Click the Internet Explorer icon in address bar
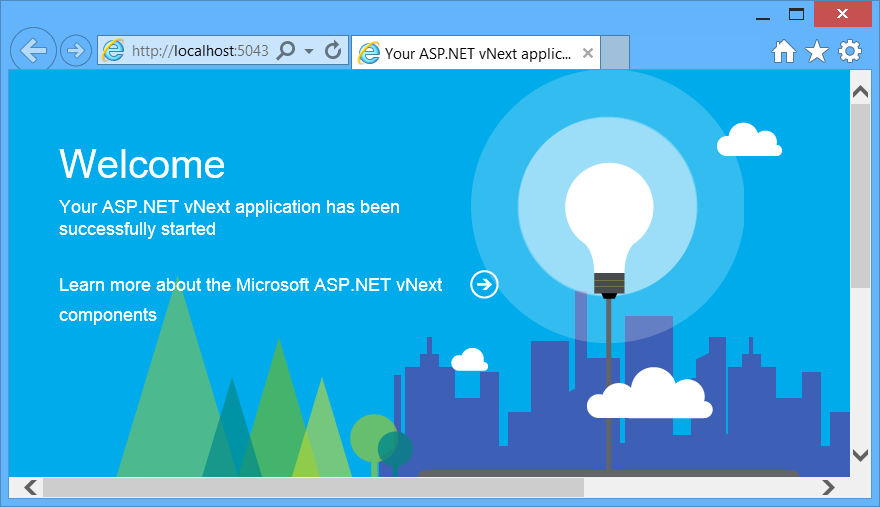Screen dimensions: 880x507 coord(113,51)
